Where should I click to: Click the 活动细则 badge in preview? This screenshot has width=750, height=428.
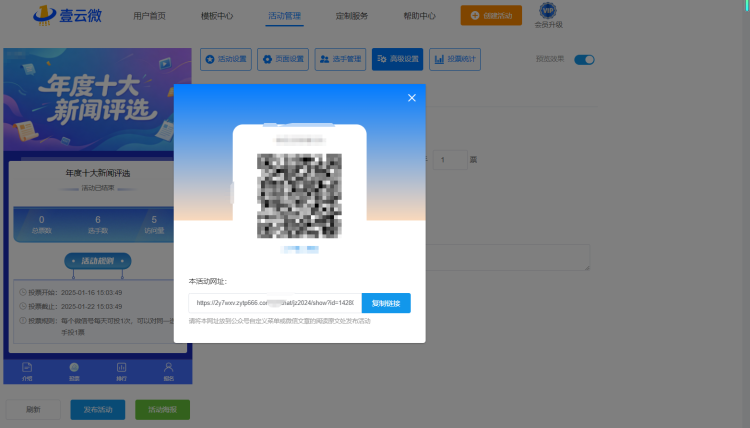point(98,261)
